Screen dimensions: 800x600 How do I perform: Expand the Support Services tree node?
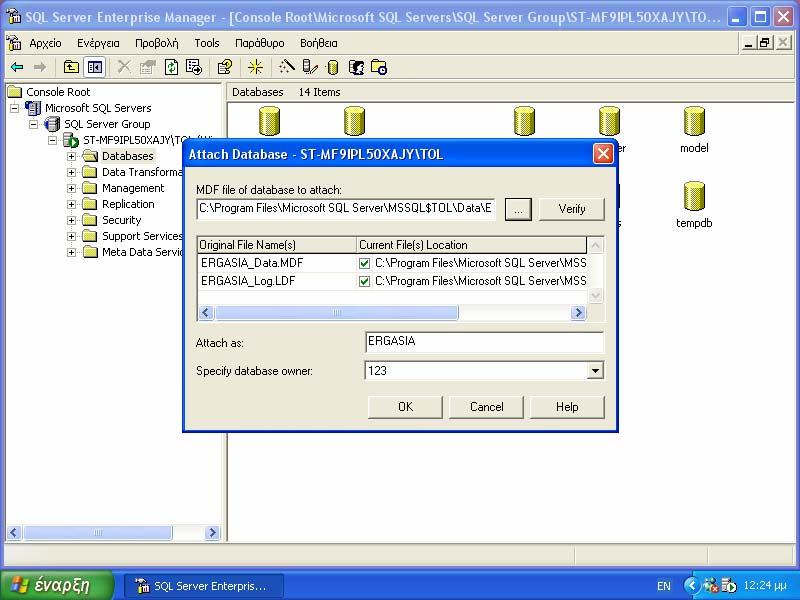71,236
